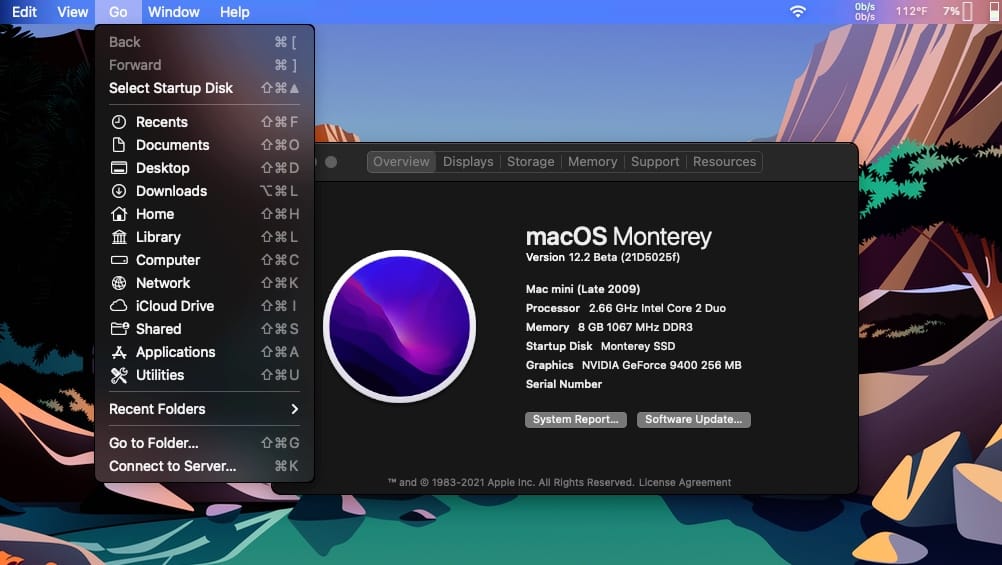Click the network speed indicator in menu bar
Screen dimensions: 1002x565
[x=865, y=12]
